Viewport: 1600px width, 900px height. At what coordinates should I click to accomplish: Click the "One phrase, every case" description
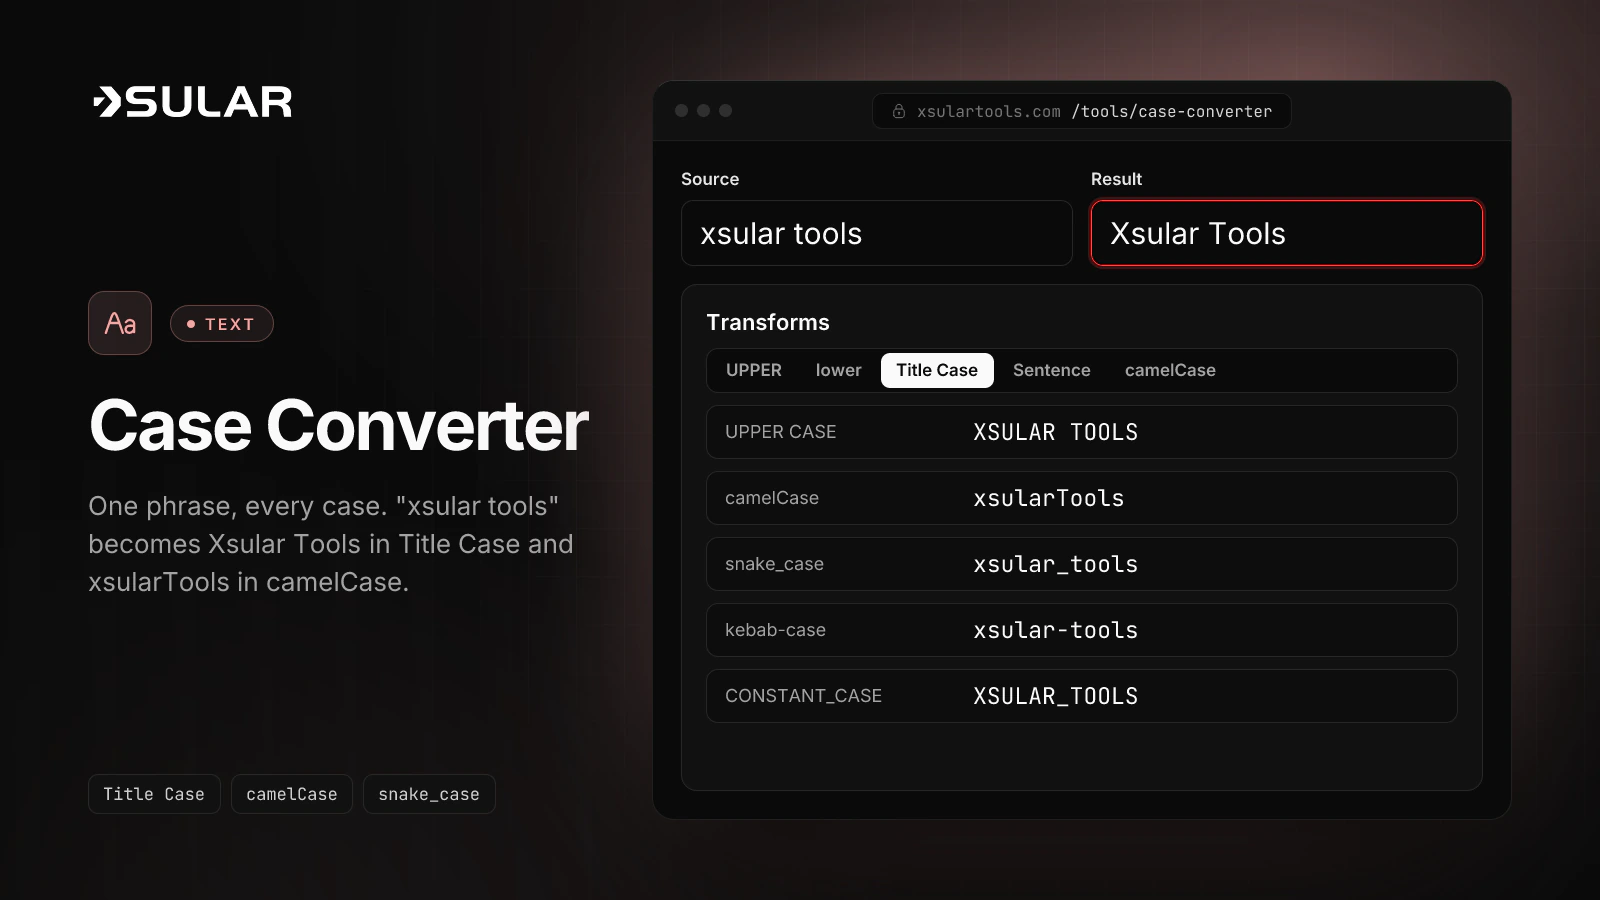(331, 544)
